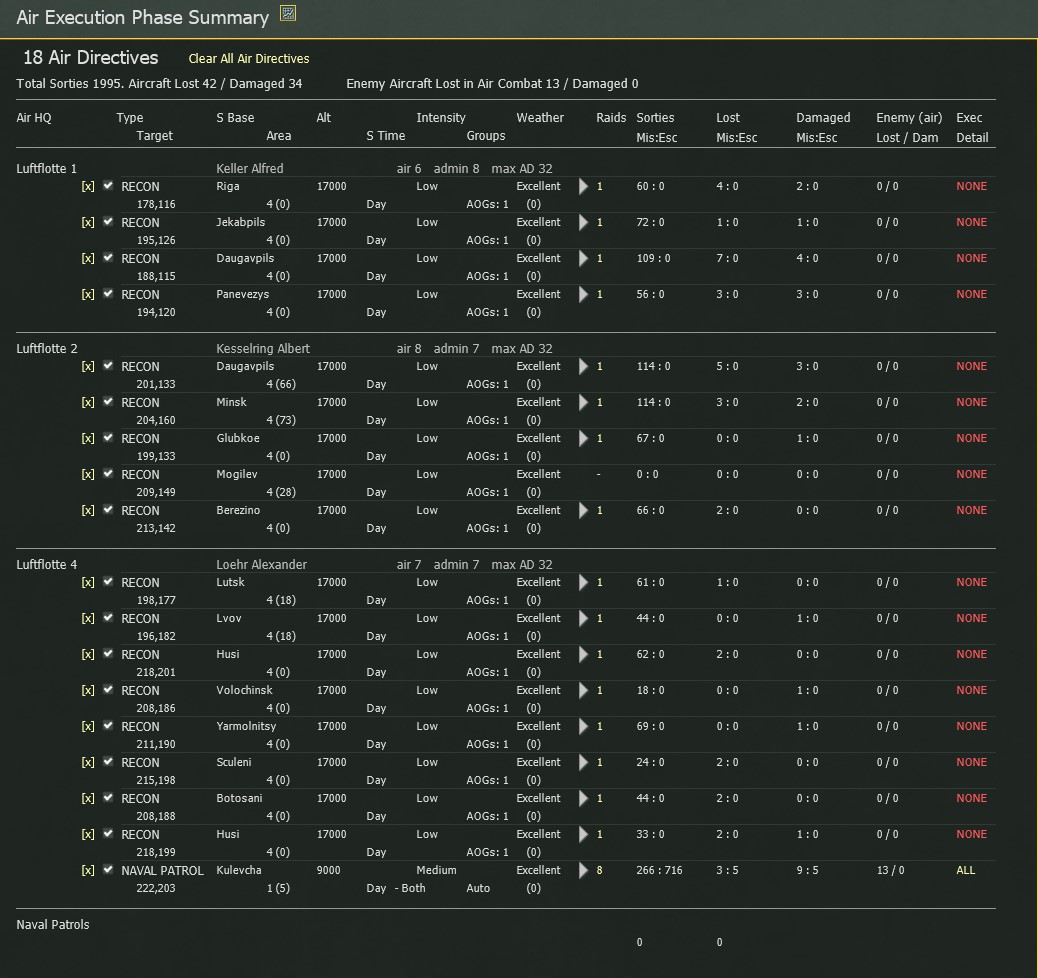Click the icon beside the Air Execution title
The image size is (1038, 978).
coord(288,14)
